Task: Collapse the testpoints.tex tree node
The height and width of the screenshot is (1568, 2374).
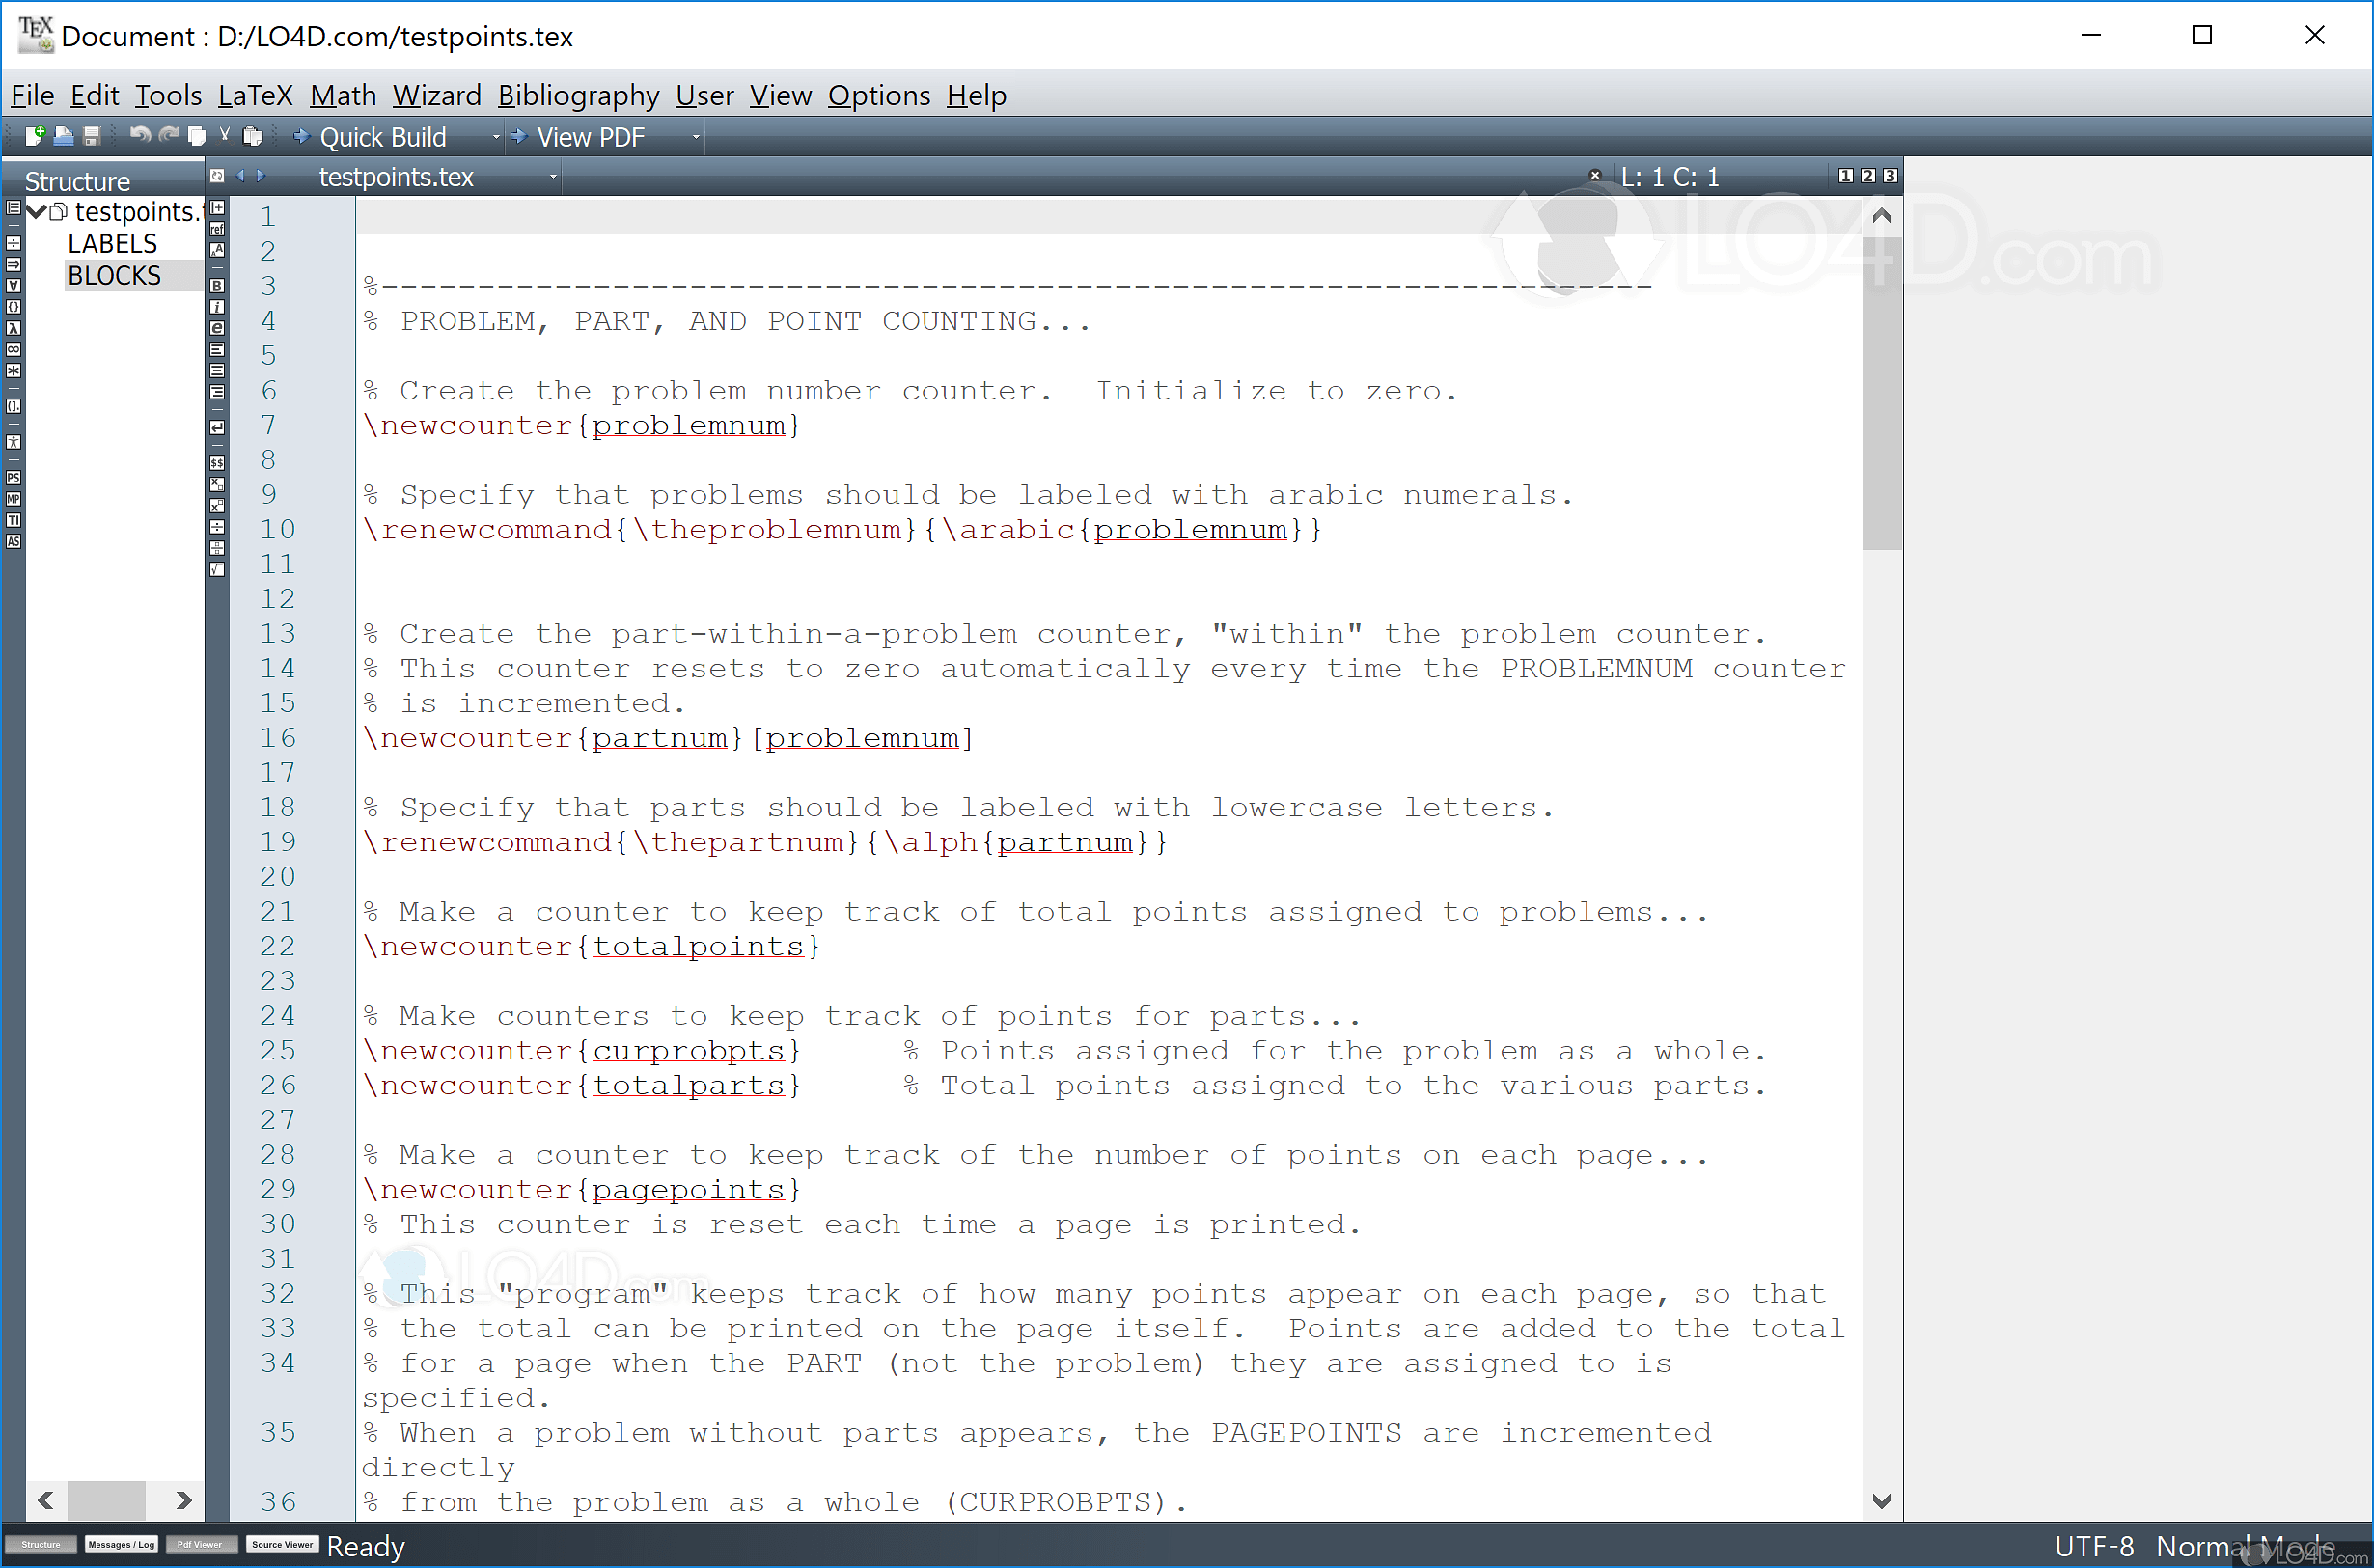Action: (36, 211)
